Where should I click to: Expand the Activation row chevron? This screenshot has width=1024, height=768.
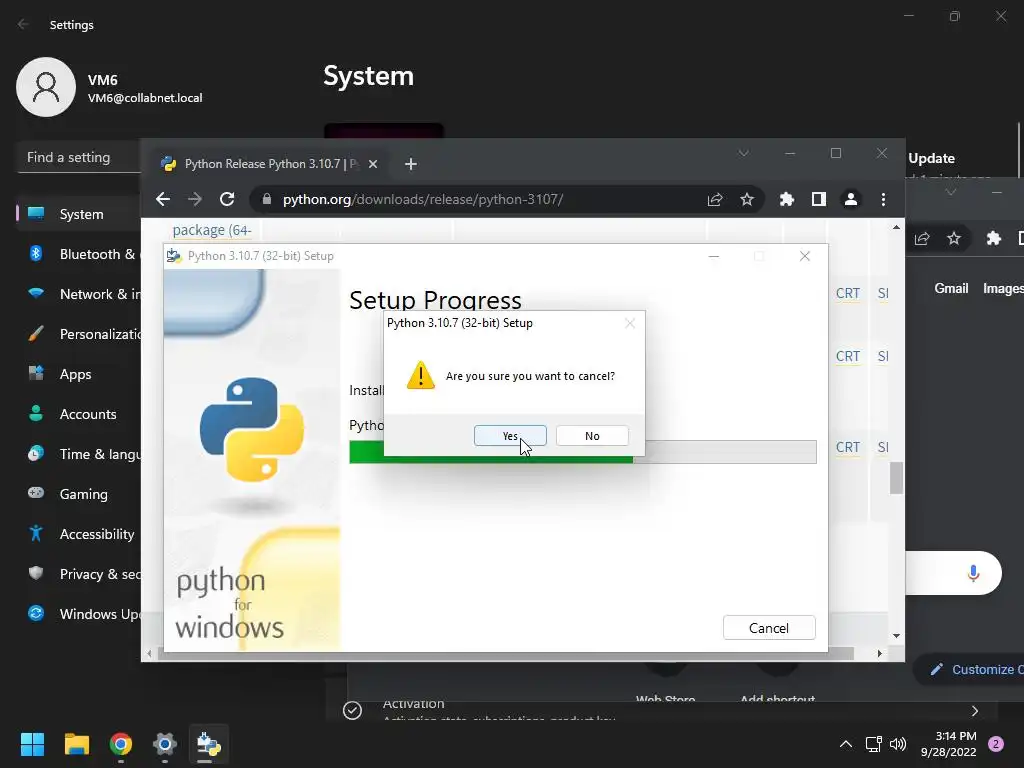click(x=974, y=711)
